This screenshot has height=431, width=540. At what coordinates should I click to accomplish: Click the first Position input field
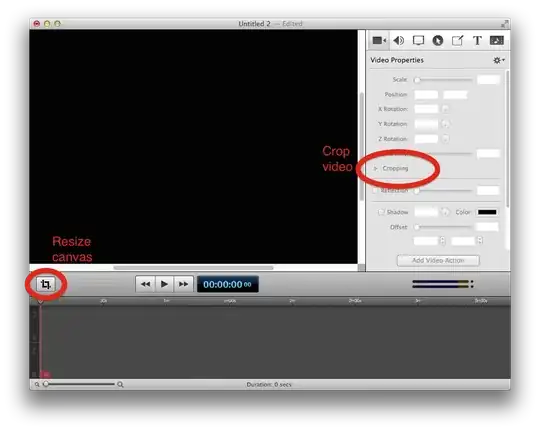tap(426, 94)
